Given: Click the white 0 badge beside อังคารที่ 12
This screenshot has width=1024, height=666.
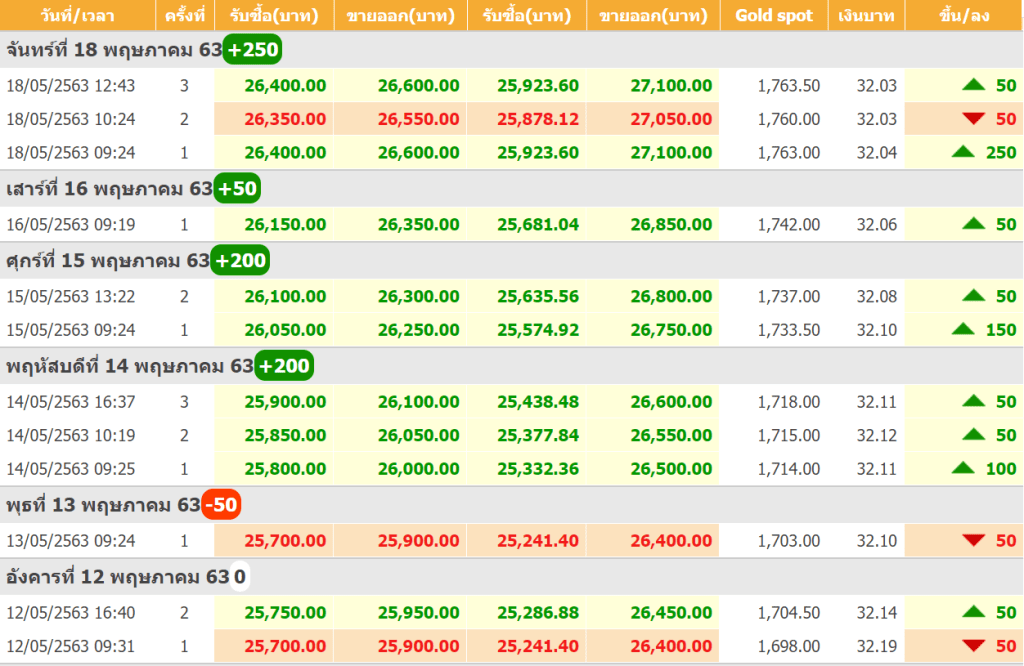Looking at the screenshot, I should pyautogui.click(x=240, y=577).
